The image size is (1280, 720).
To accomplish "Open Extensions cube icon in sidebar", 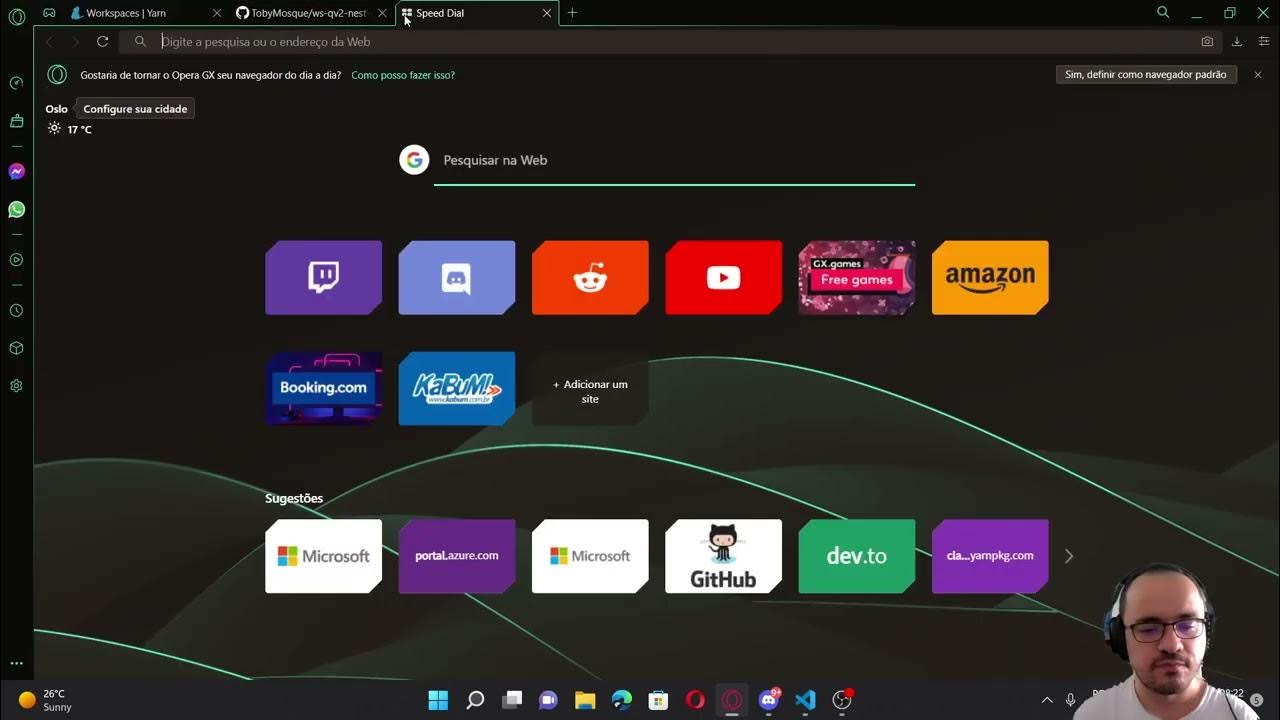I will [16, 348].
